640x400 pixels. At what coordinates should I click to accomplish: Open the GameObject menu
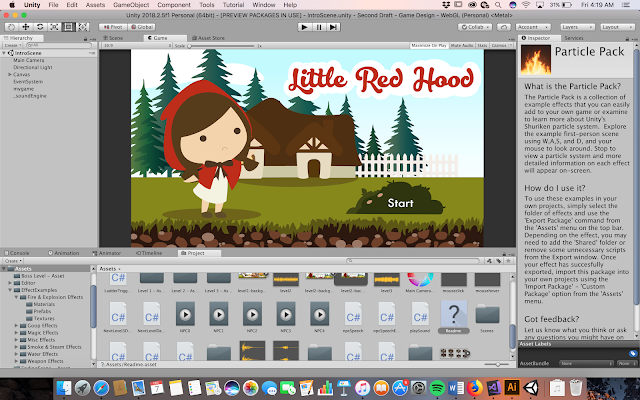pos(129,5)
